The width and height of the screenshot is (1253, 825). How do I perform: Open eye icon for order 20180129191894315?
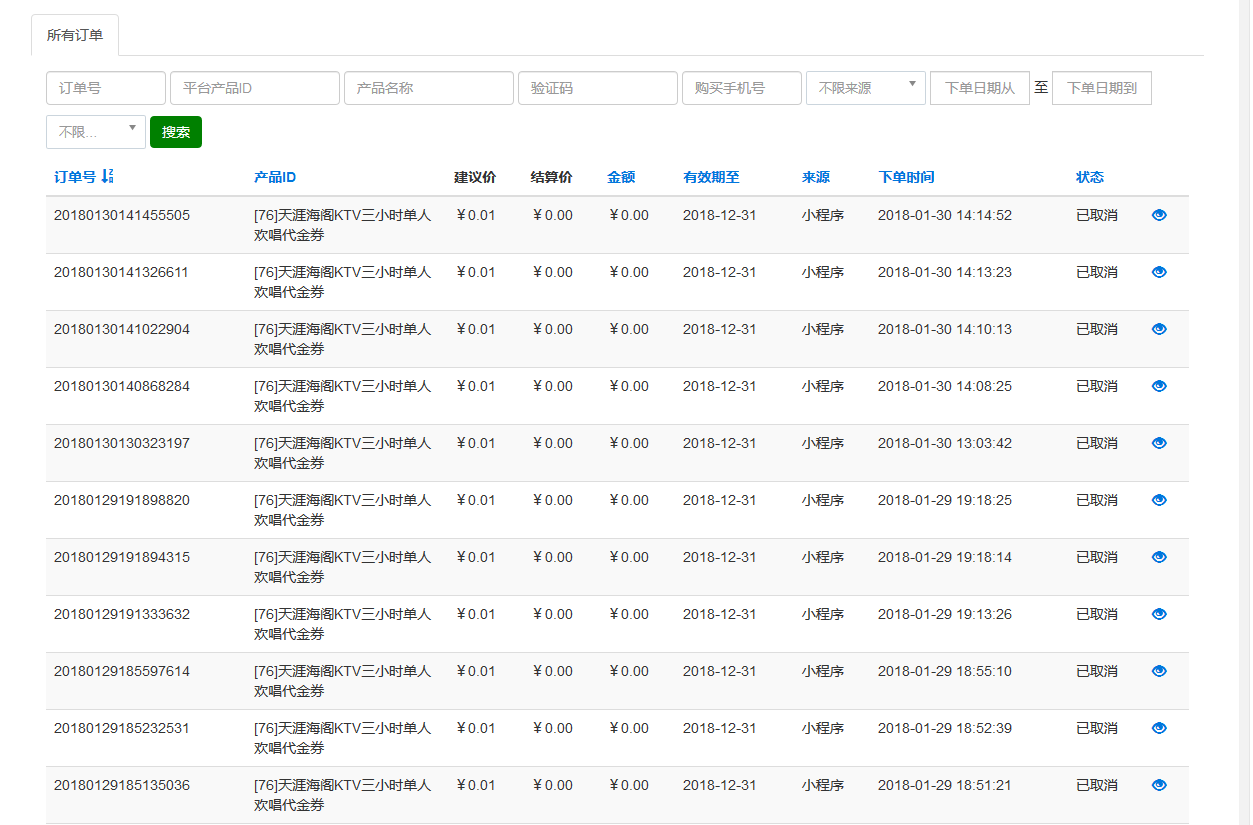coord(1159,557)
